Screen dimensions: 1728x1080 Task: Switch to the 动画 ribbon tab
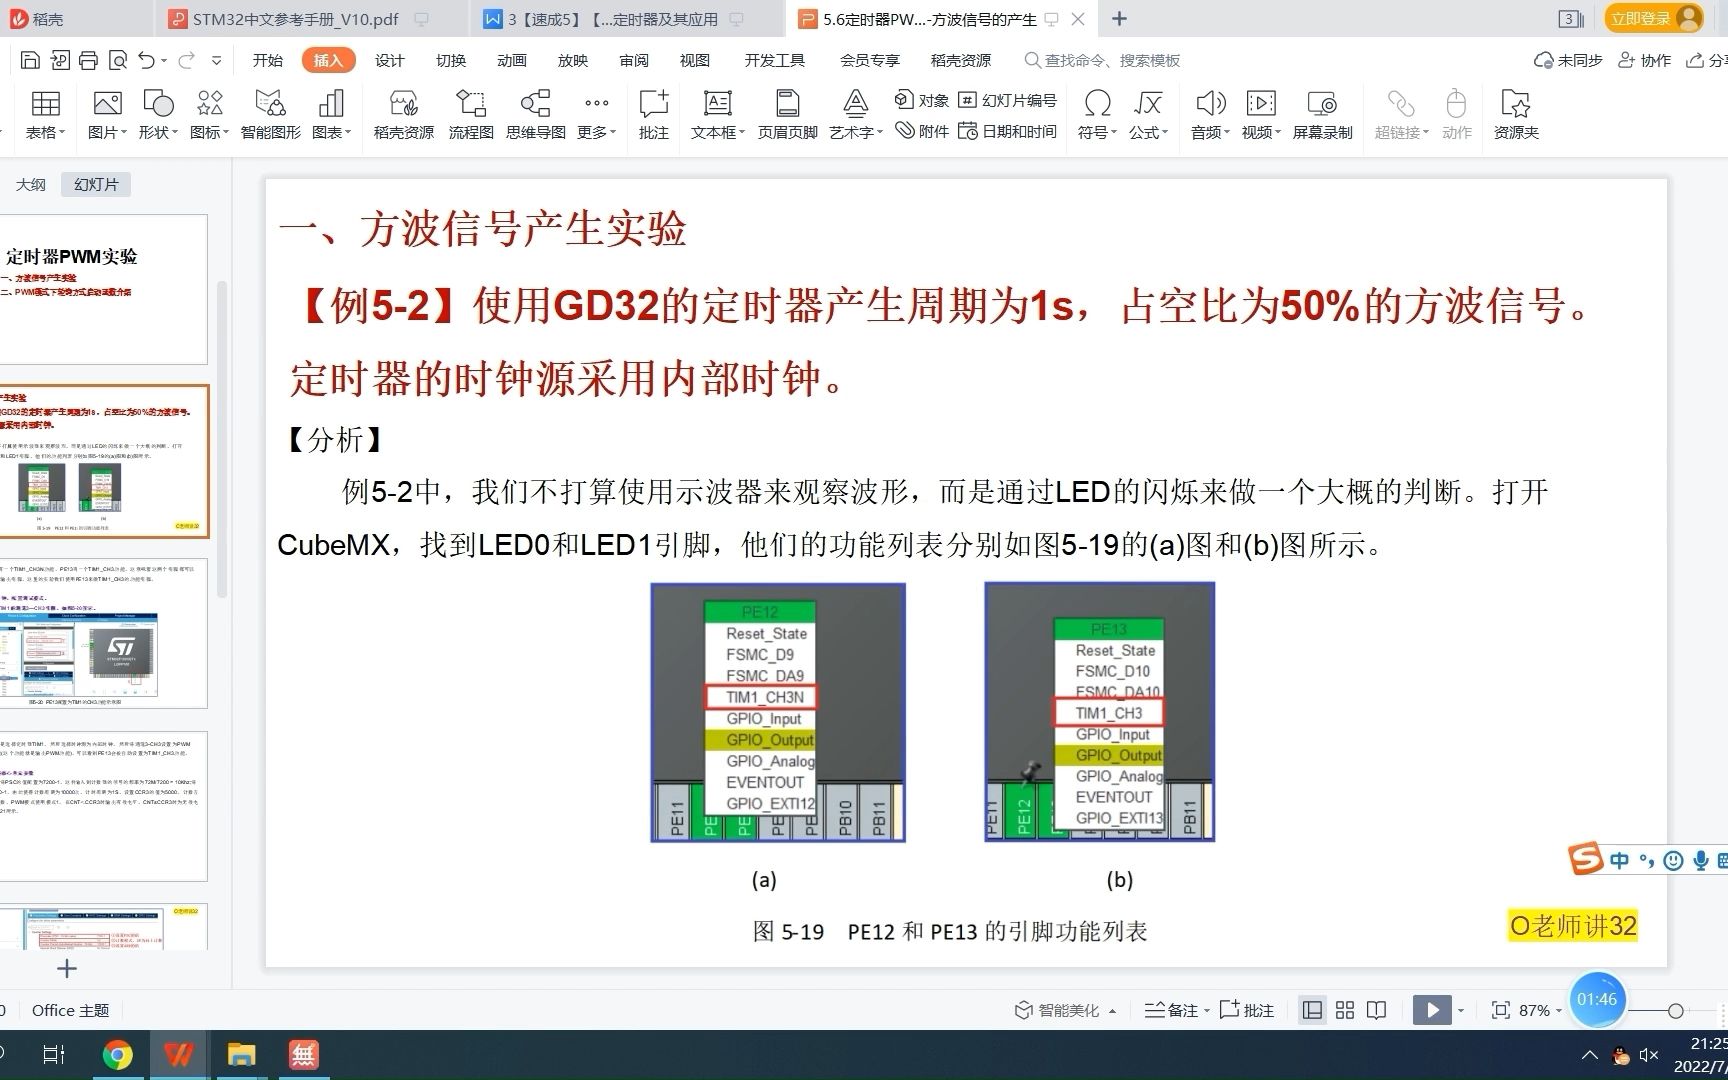[511, 60]
